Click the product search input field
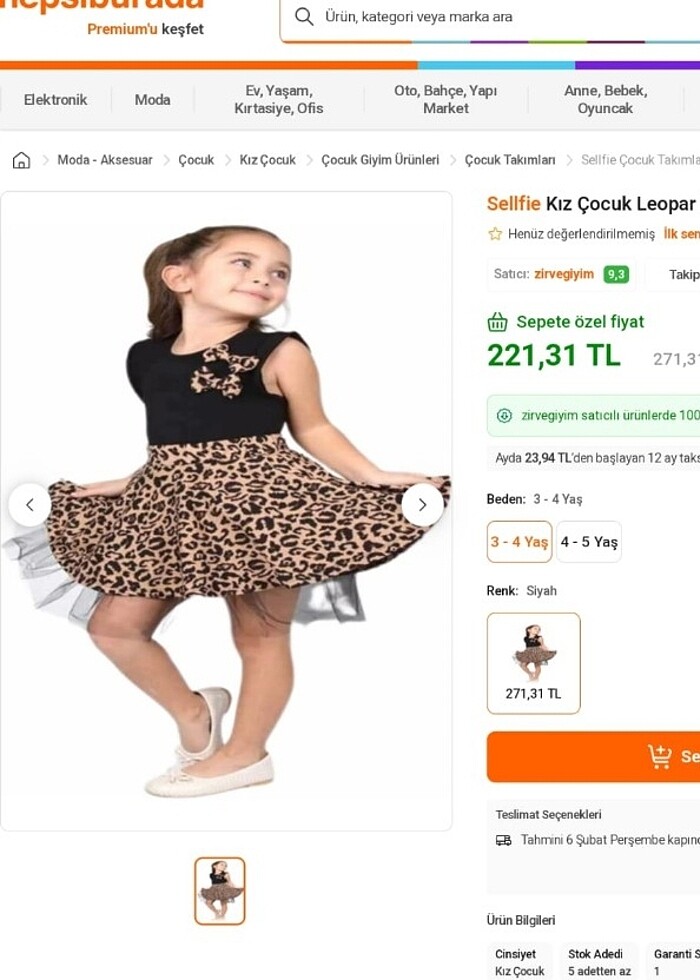 [500, 17]
